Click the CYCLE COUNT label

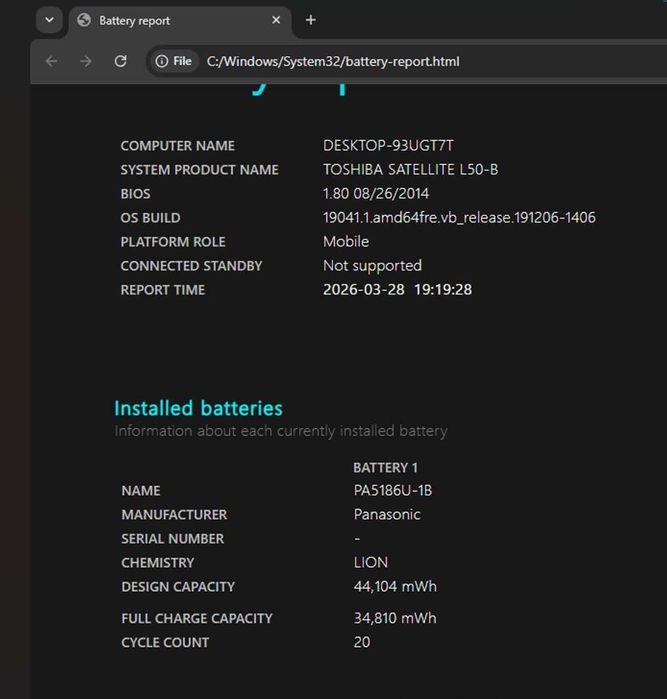[165, 643]
